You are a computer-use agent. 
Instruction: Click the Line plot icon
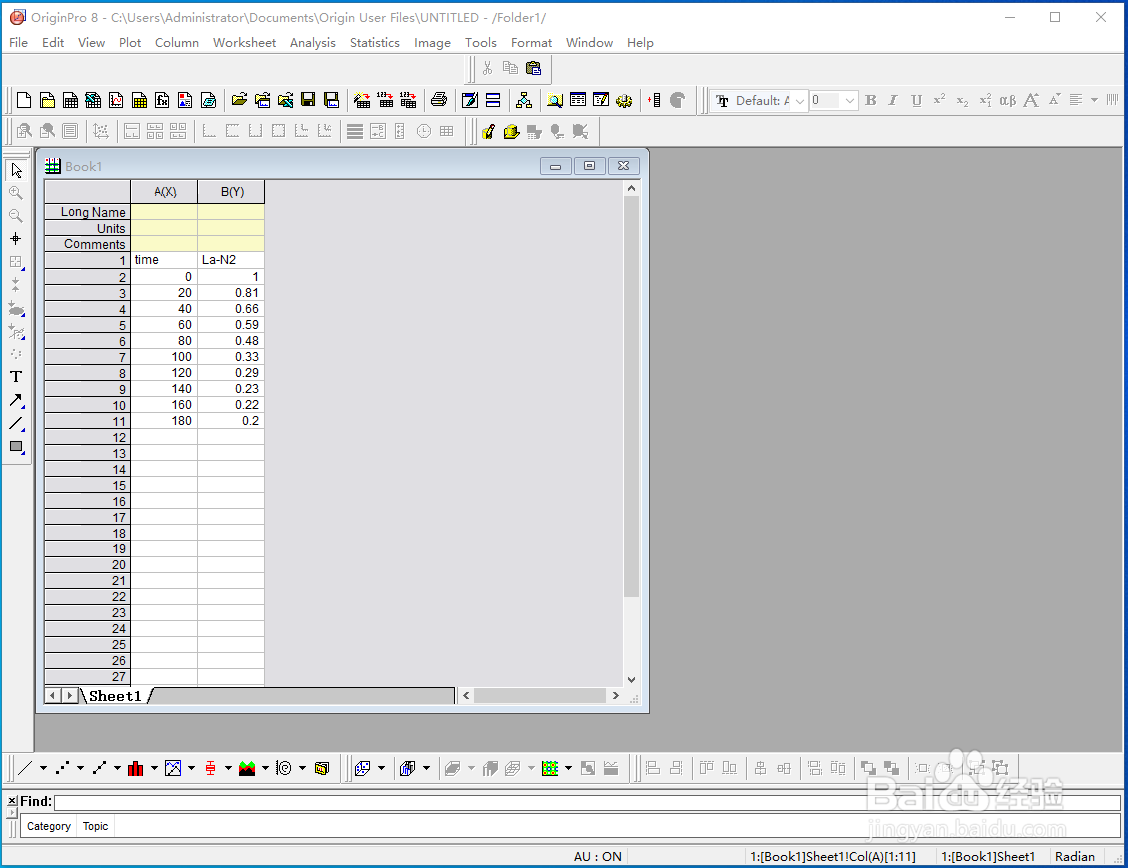(25, 768)
